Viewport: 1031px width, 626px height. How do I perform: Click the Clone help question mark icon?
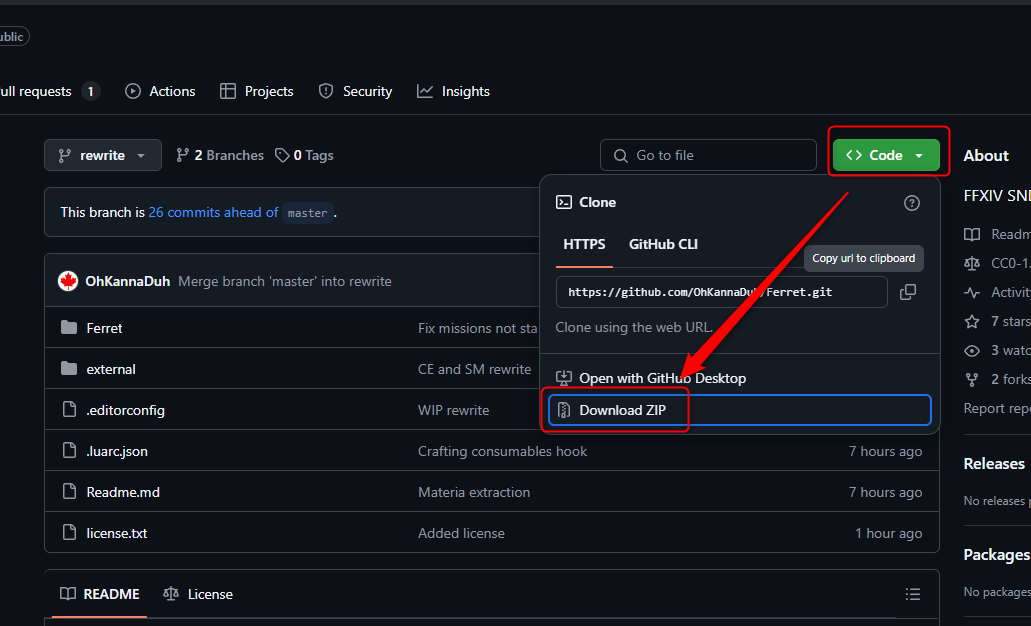point(911,203)
